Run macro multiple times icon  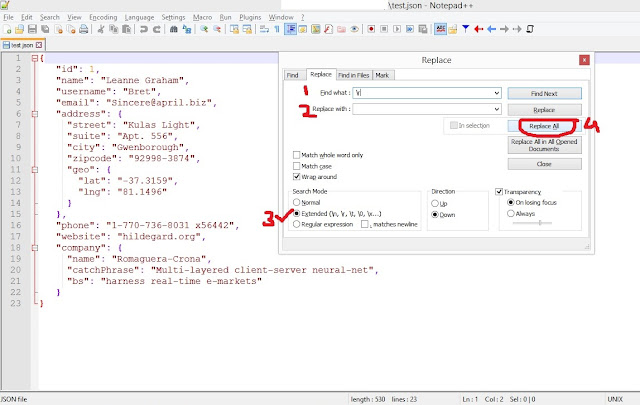pyautogui.click(x=410, y=29)
